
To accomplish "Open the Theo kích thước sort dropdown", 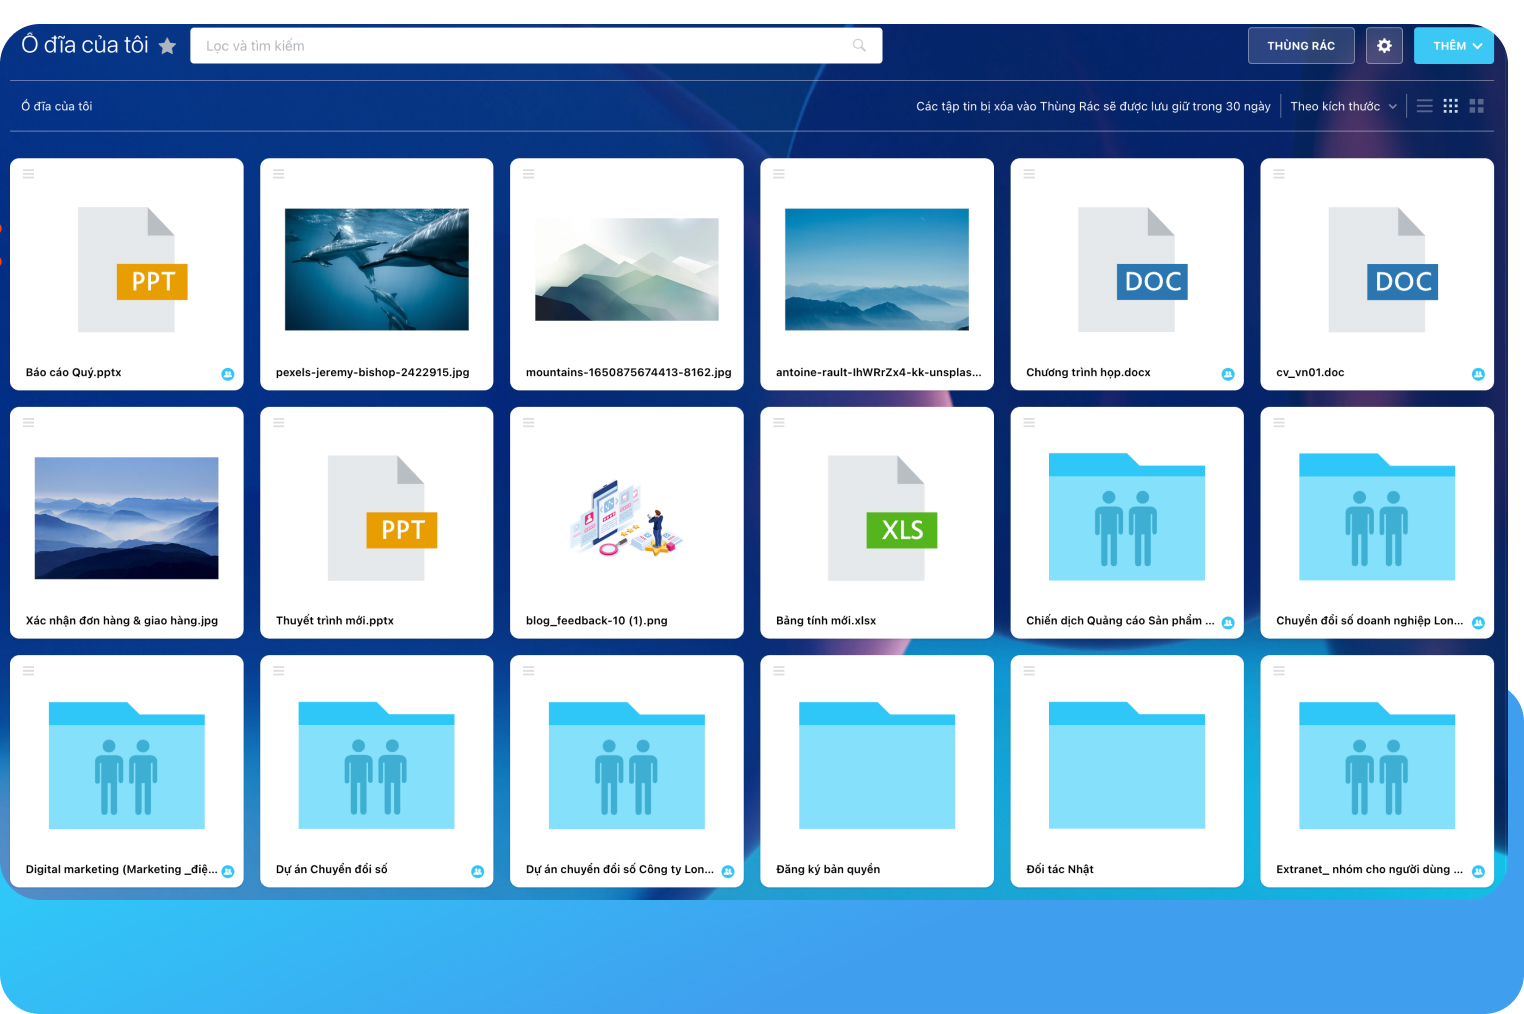I will pos(1343,106).
